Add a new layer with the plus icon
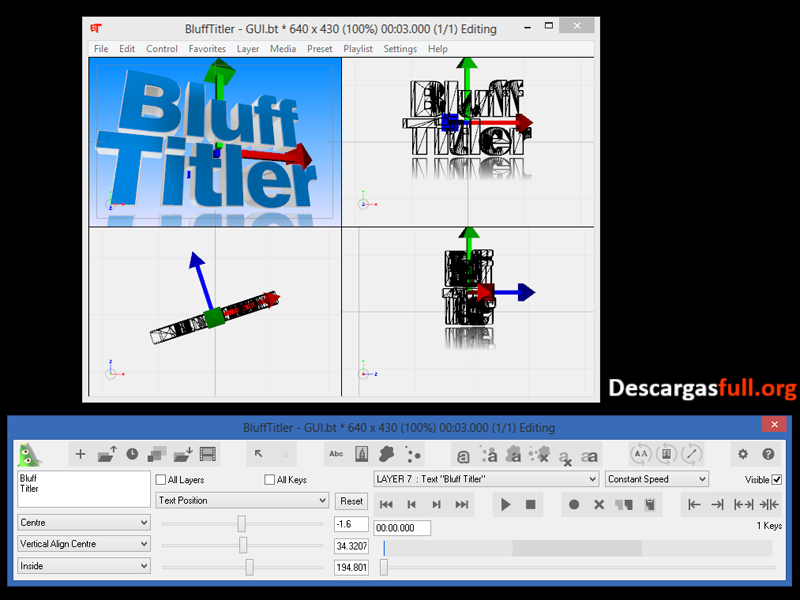Screen dimensions: 800x600 [x=79, y=454]
